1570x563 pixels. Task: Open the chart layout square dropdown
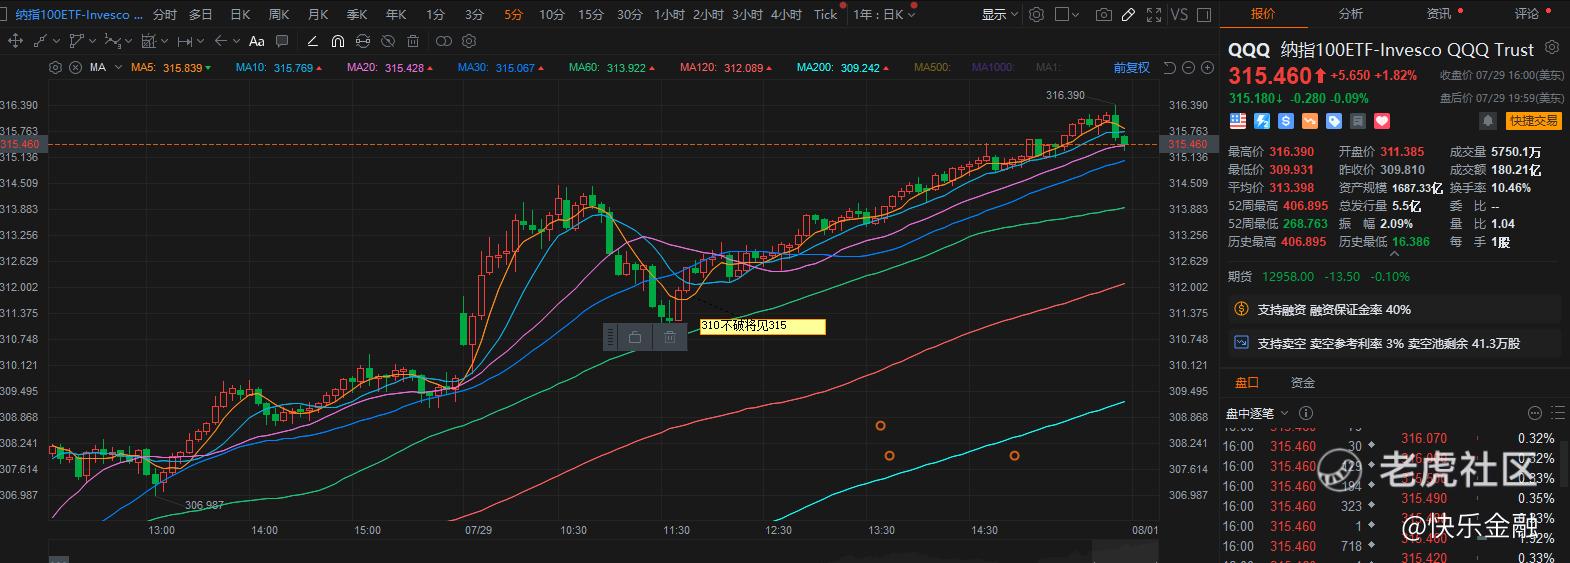pyautogui.click(x=1067, y=14)
